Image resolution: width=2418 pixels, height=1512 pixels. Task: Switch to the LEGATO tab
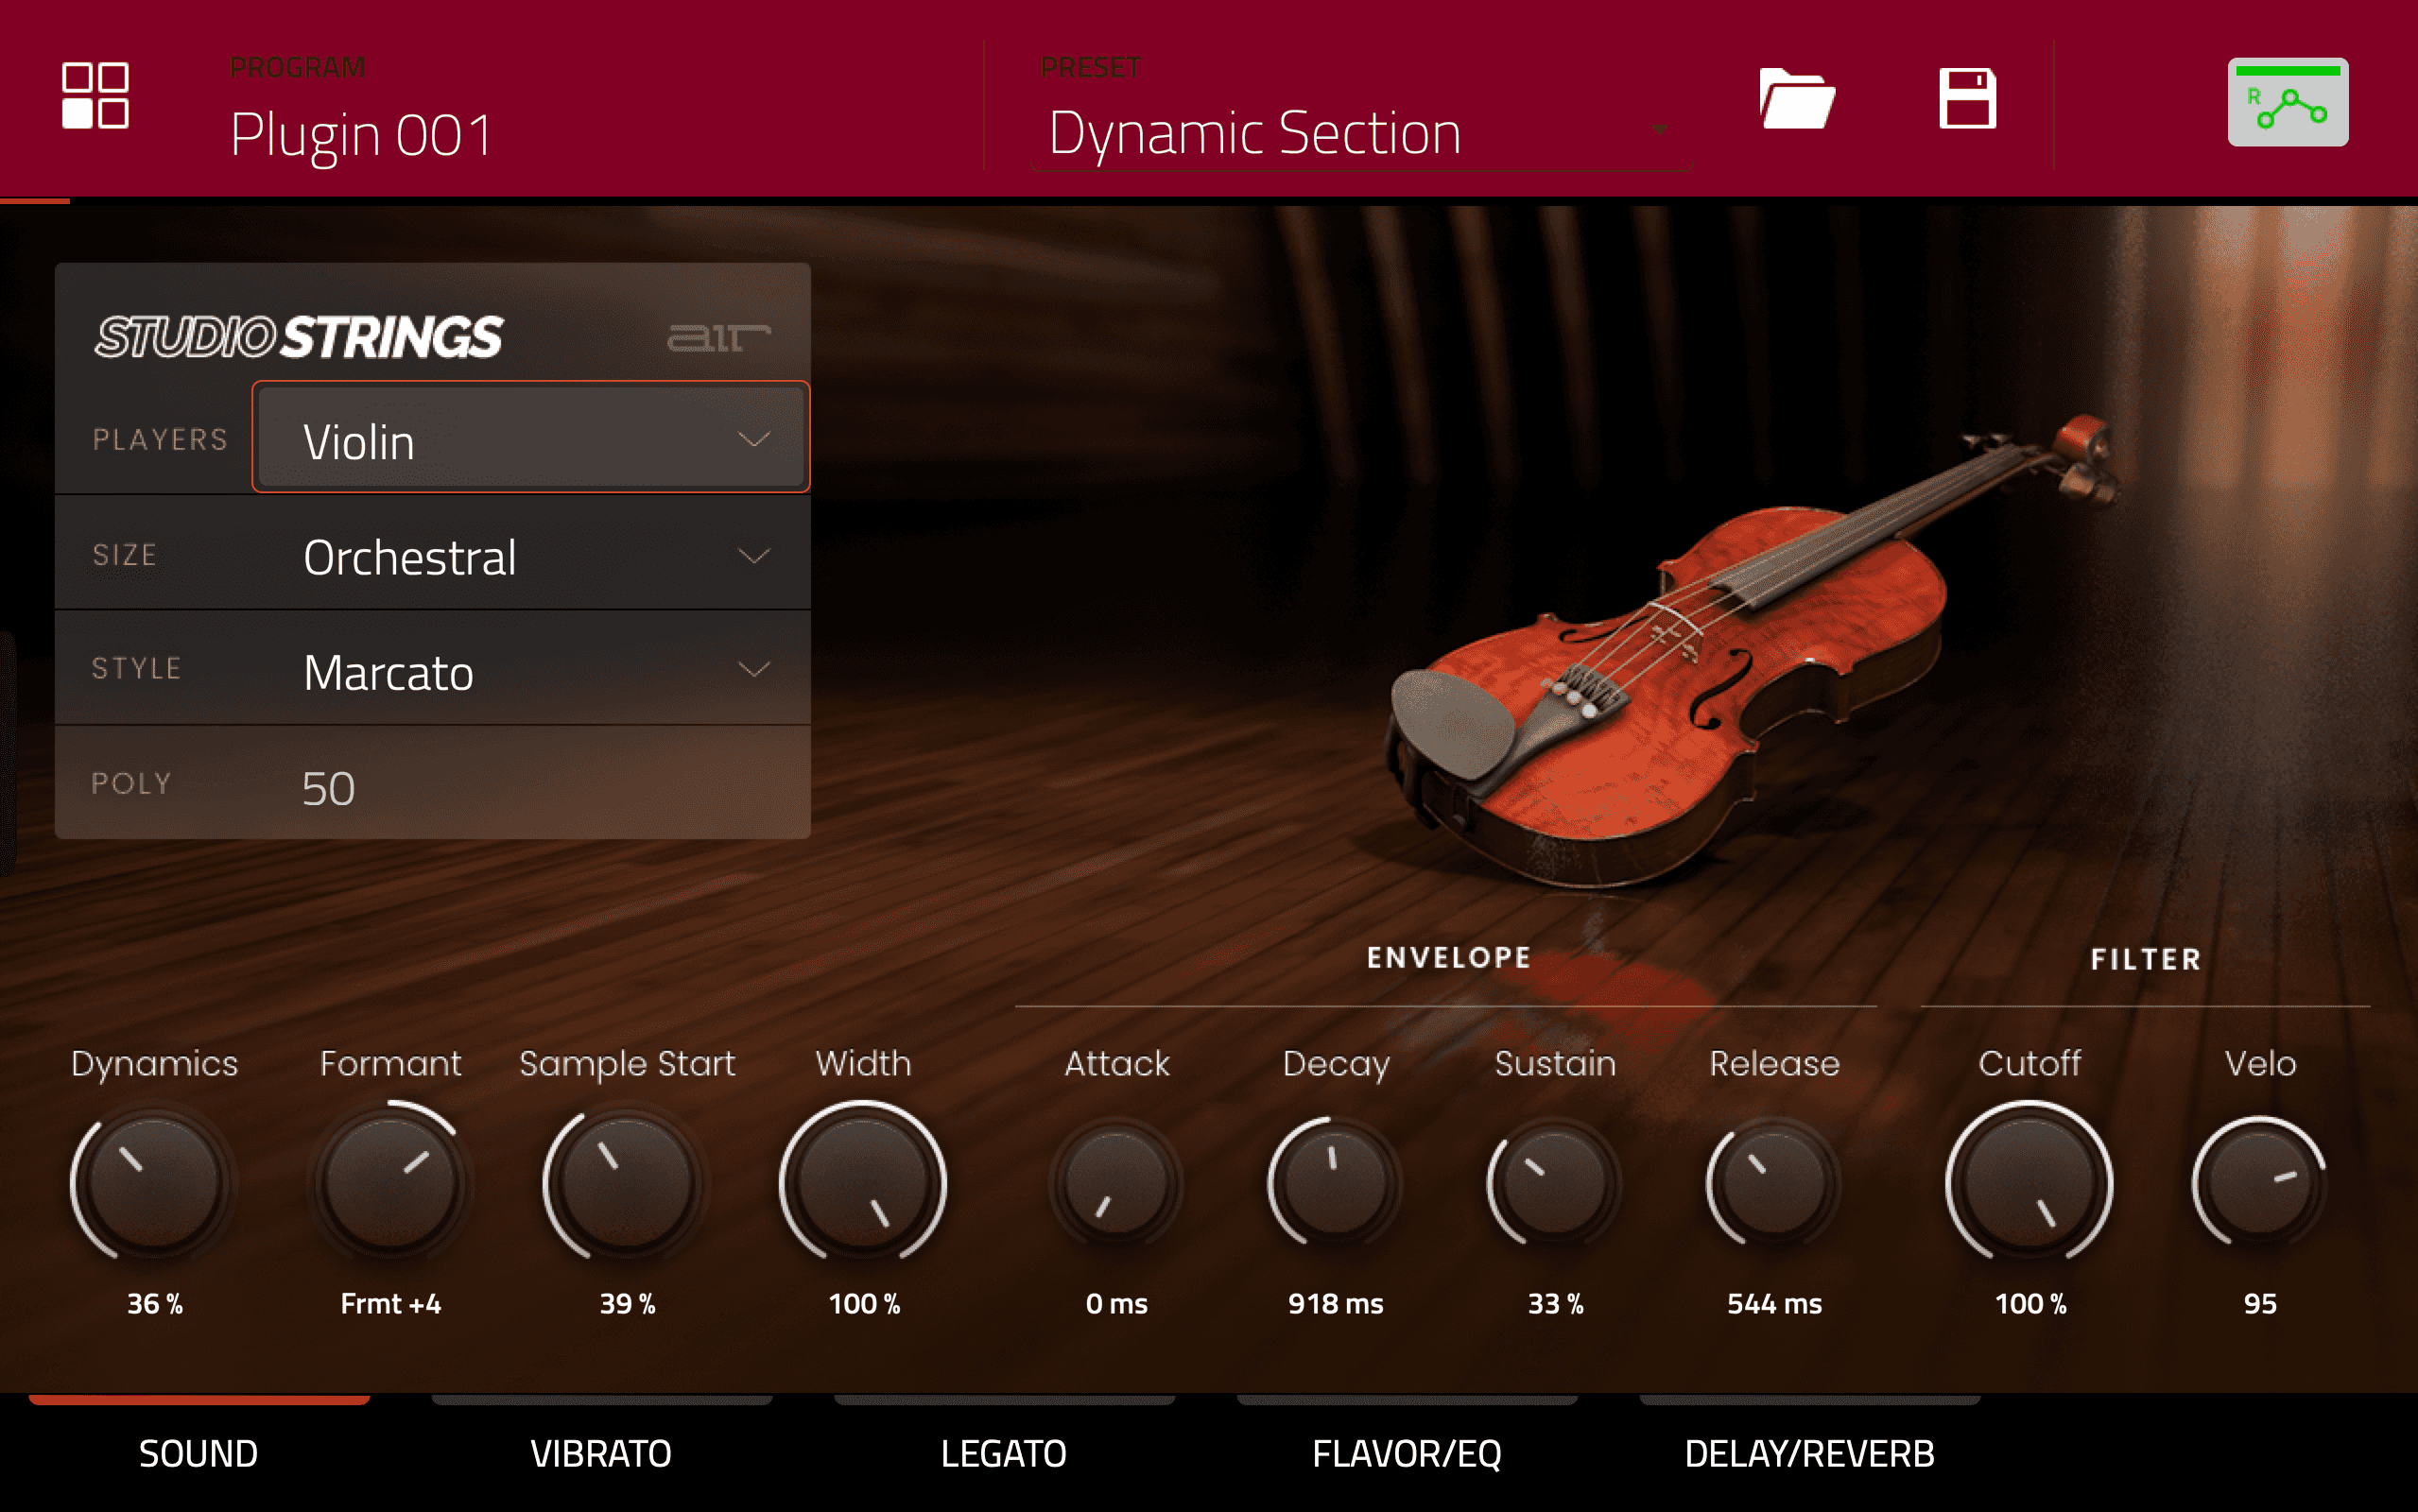tap(1003, 1452)
